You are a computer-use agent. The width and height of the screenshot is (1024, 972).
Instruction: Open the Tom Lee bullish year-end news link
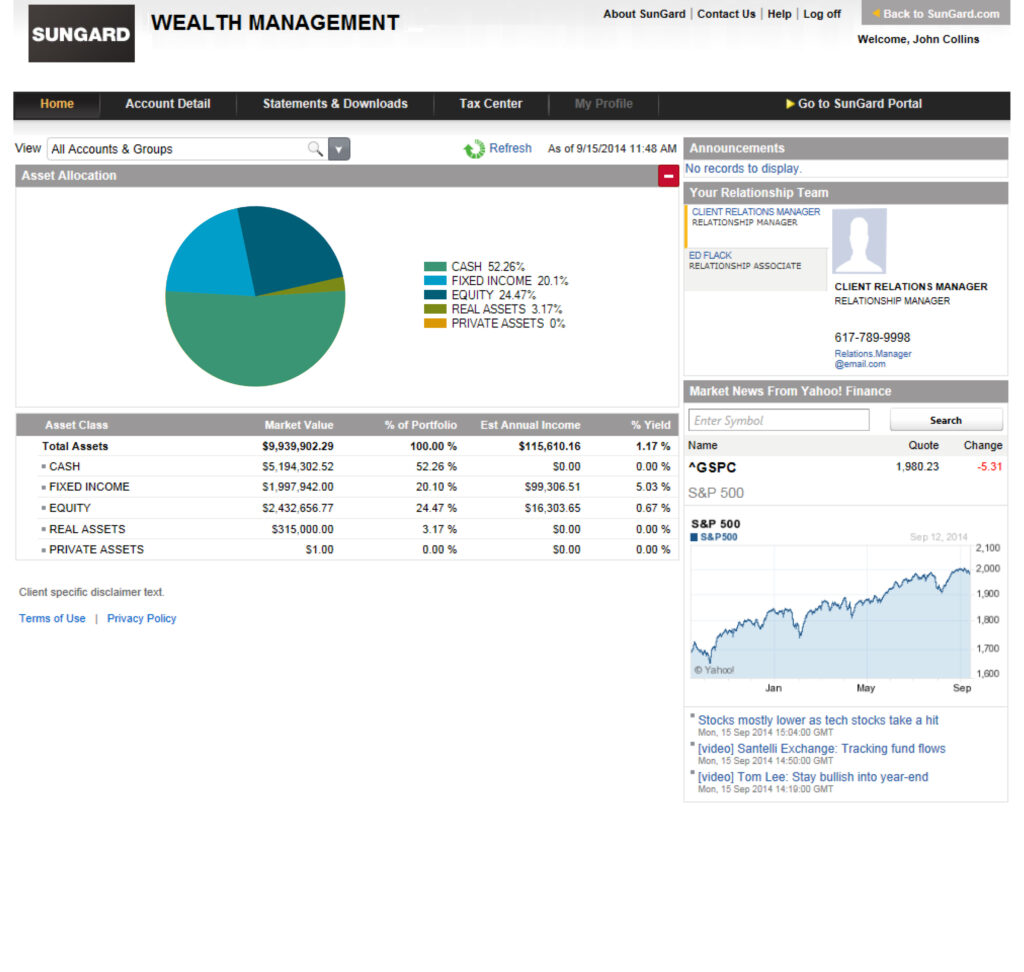click(812, 777)
